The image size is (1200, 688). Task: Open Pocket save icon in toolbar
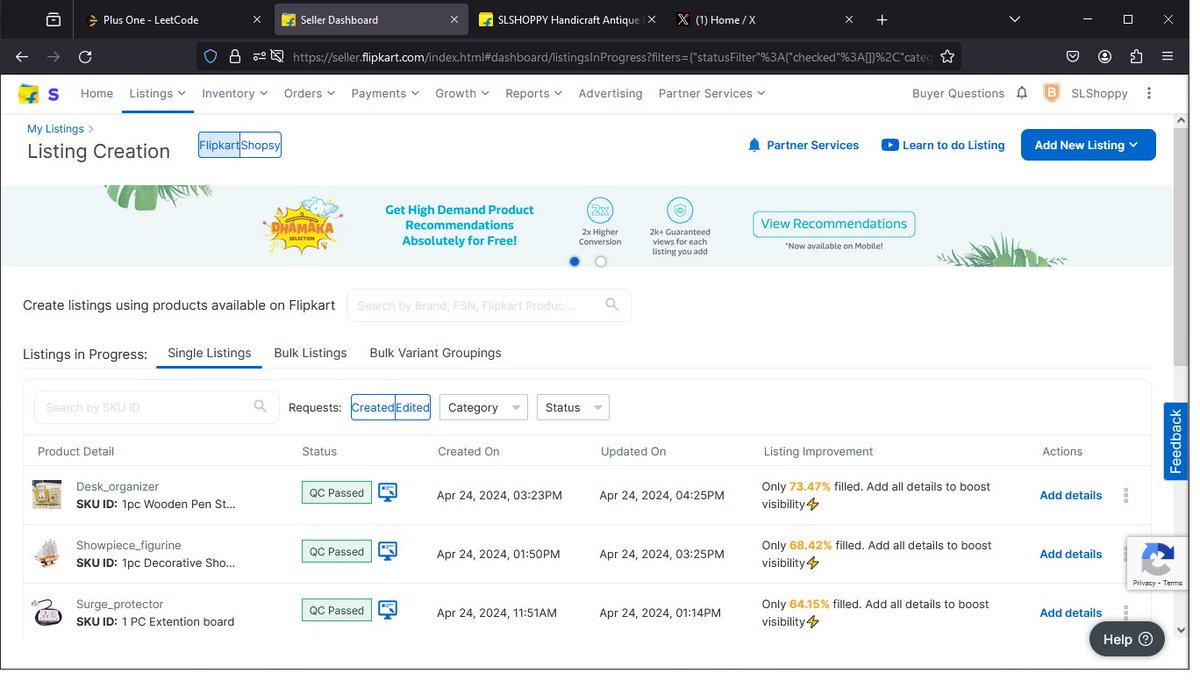coord(1072,57)
